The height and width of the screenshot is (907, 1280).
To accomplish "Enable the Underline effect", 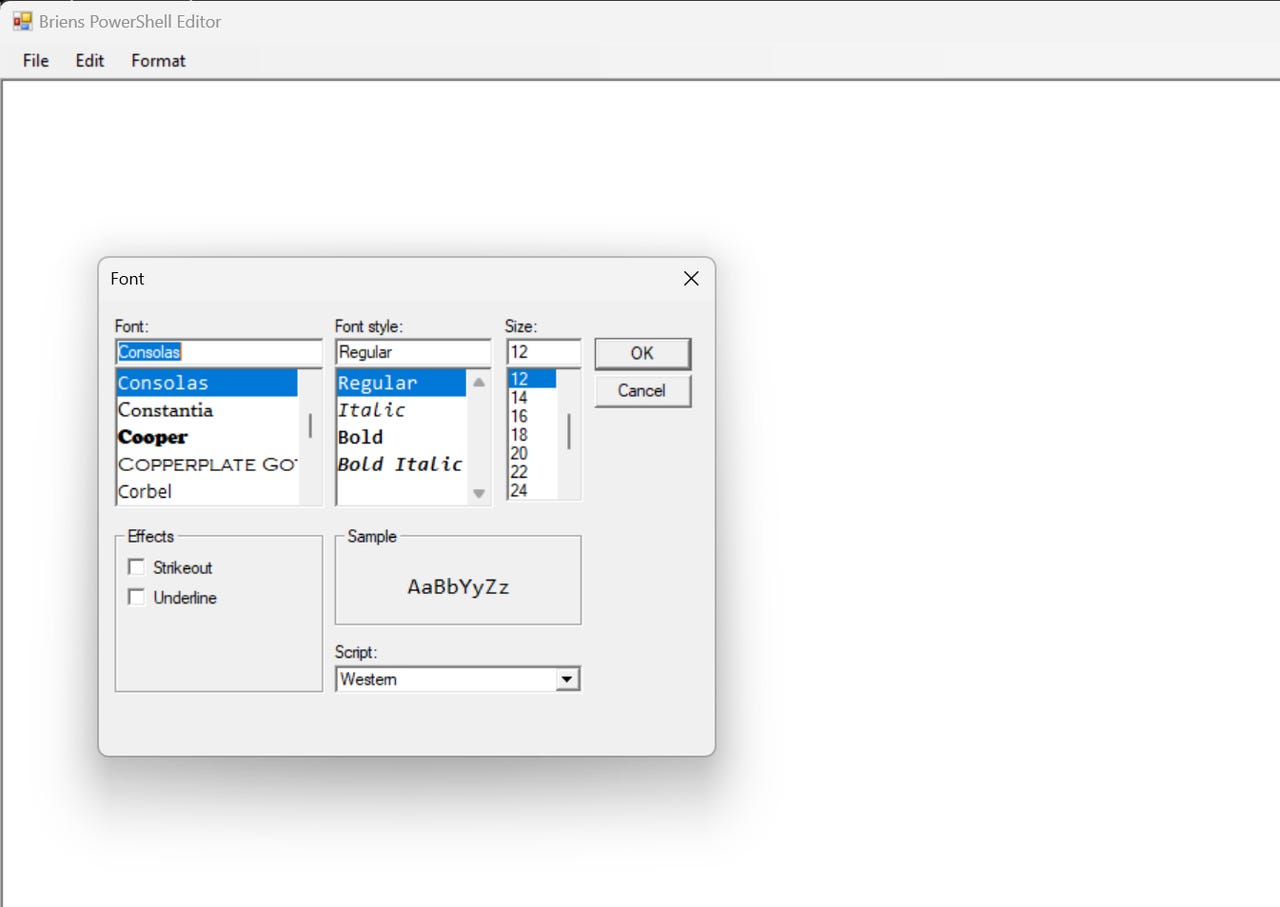I will [136, 597].
